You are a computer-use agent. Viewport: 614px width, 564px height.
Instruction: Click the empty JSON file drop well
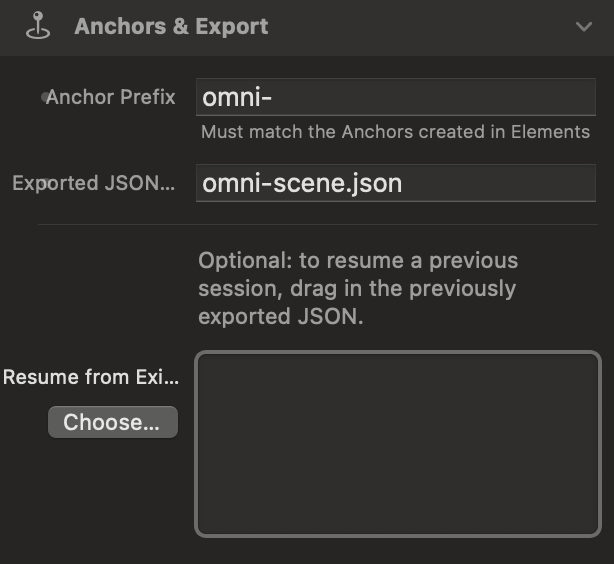pos(398,444)
